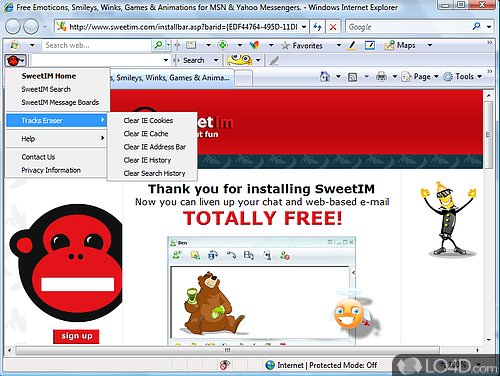Click the Refresh page button
Screen dimensions: 500x376
pos(317,27)
